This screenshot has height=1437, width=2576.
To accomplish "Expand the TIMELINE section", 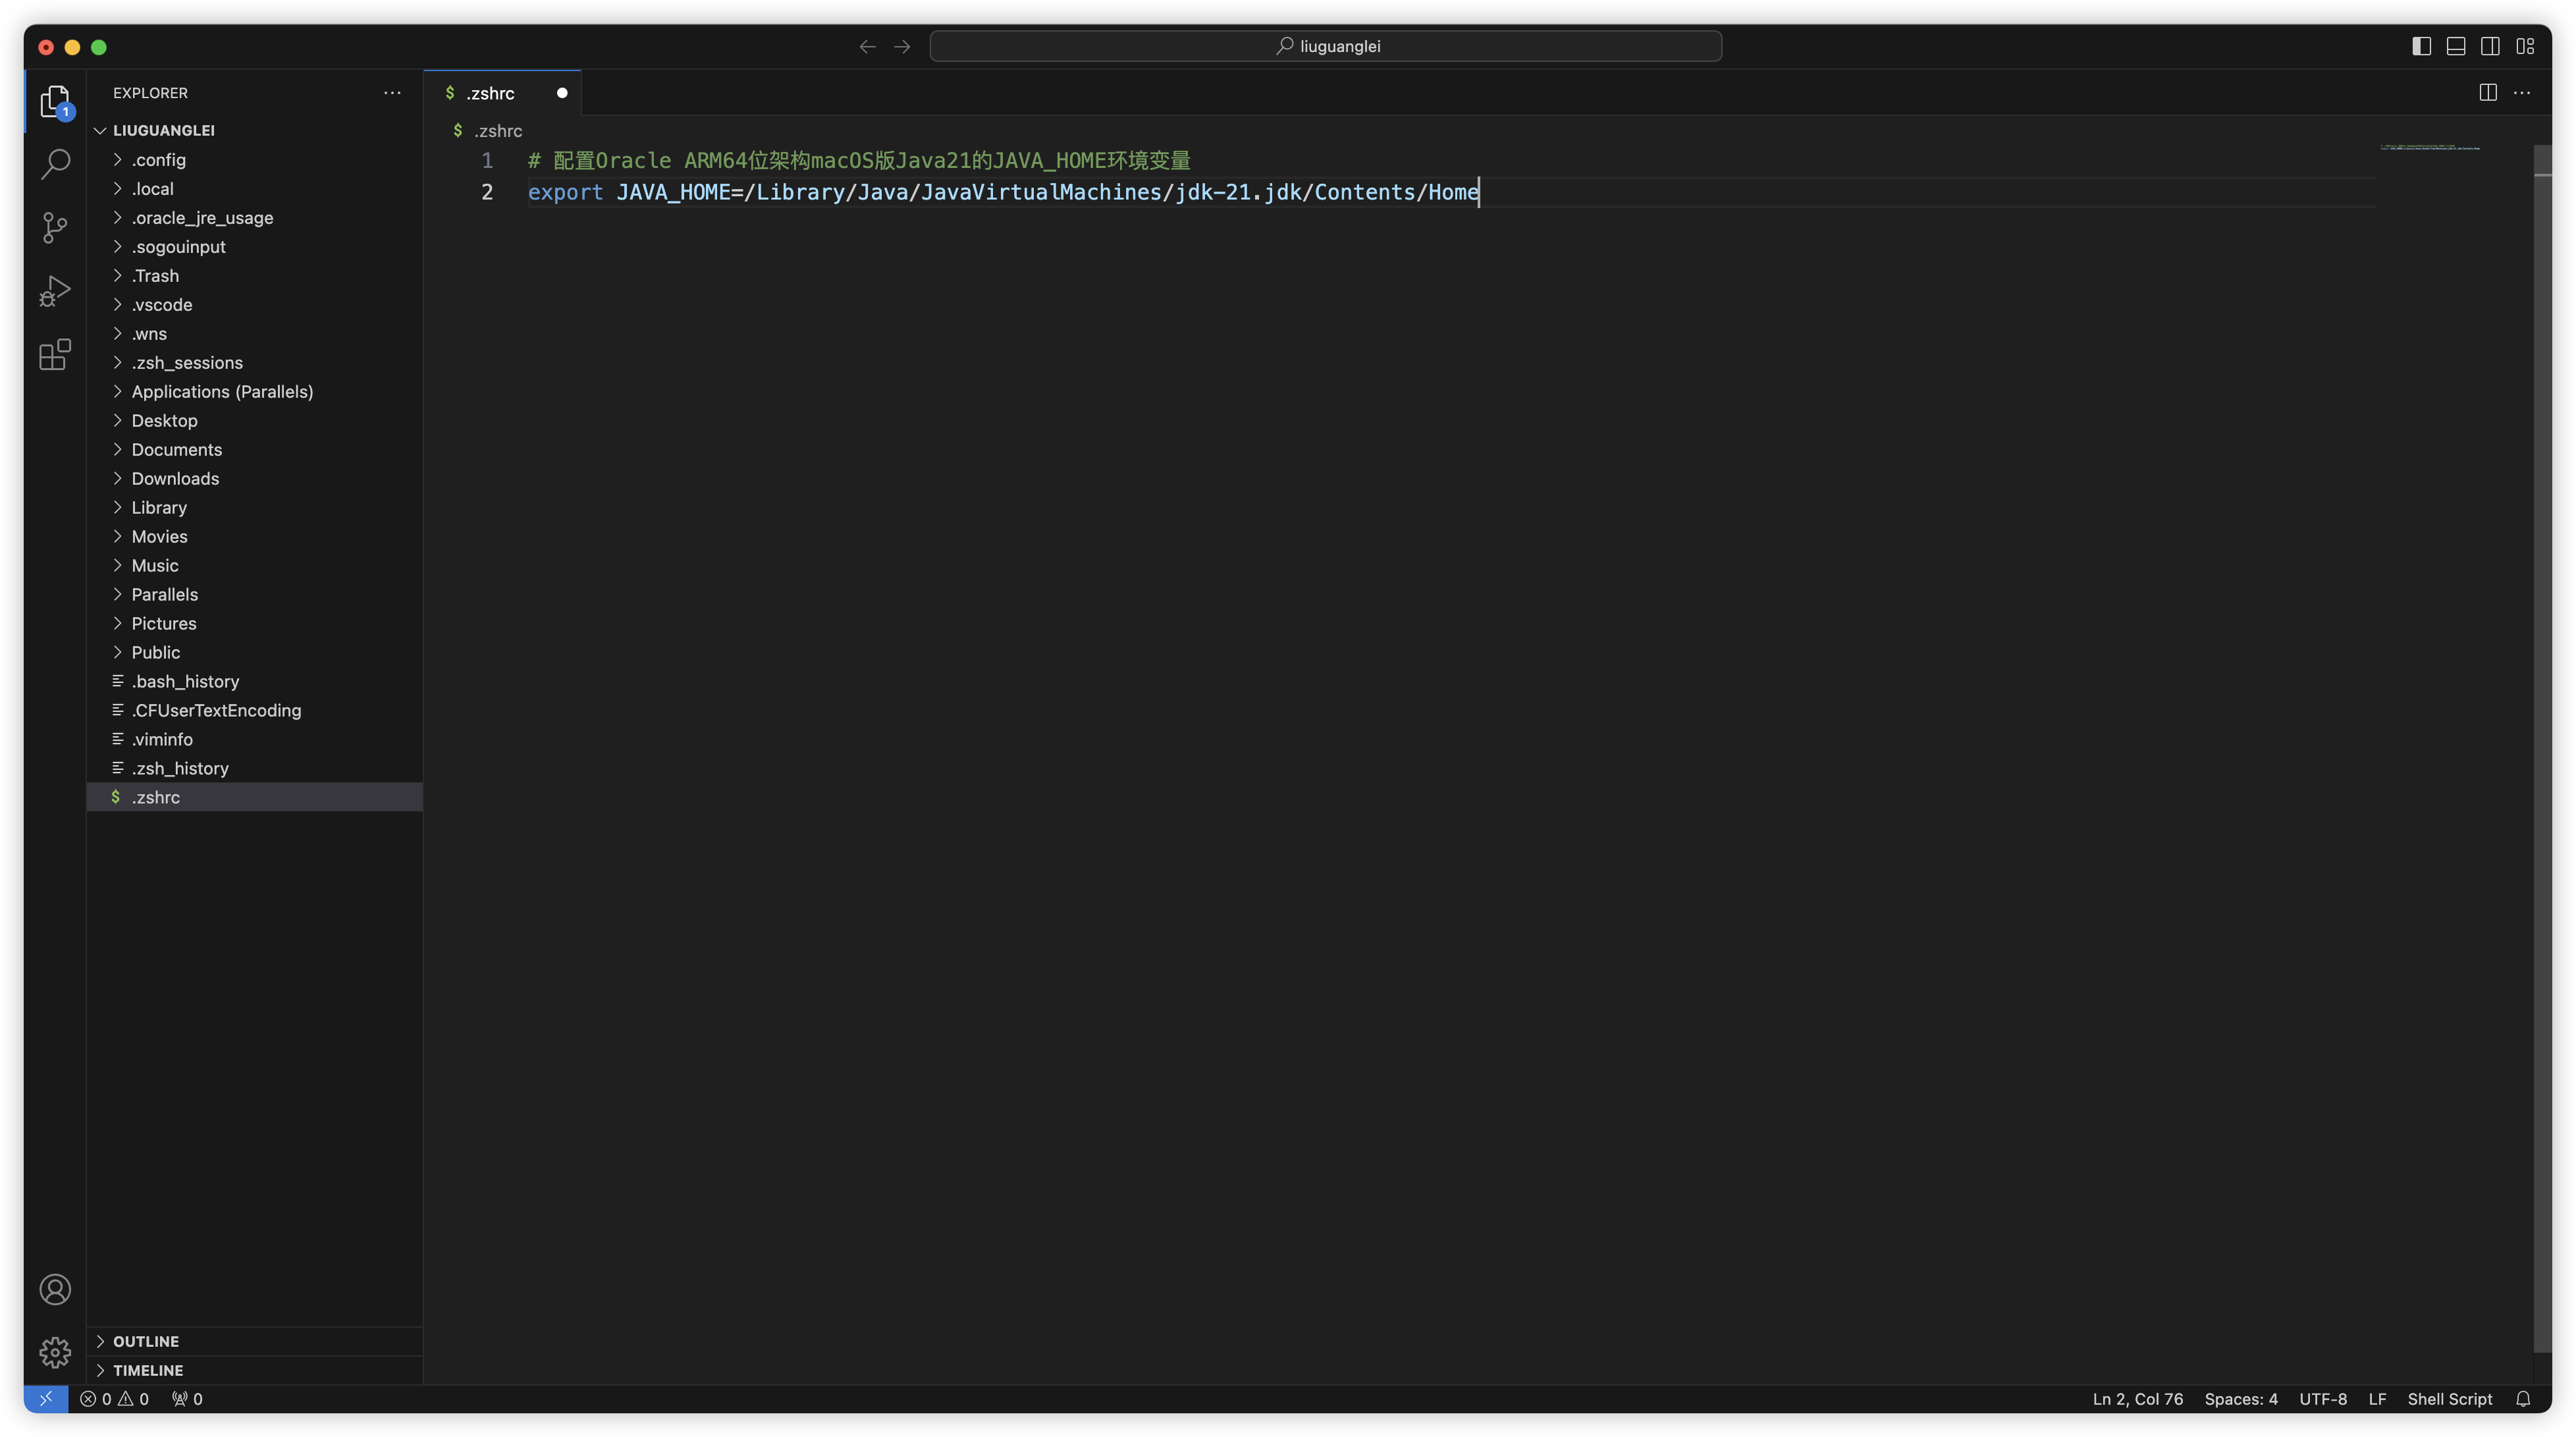I will tap(148, 1370).
